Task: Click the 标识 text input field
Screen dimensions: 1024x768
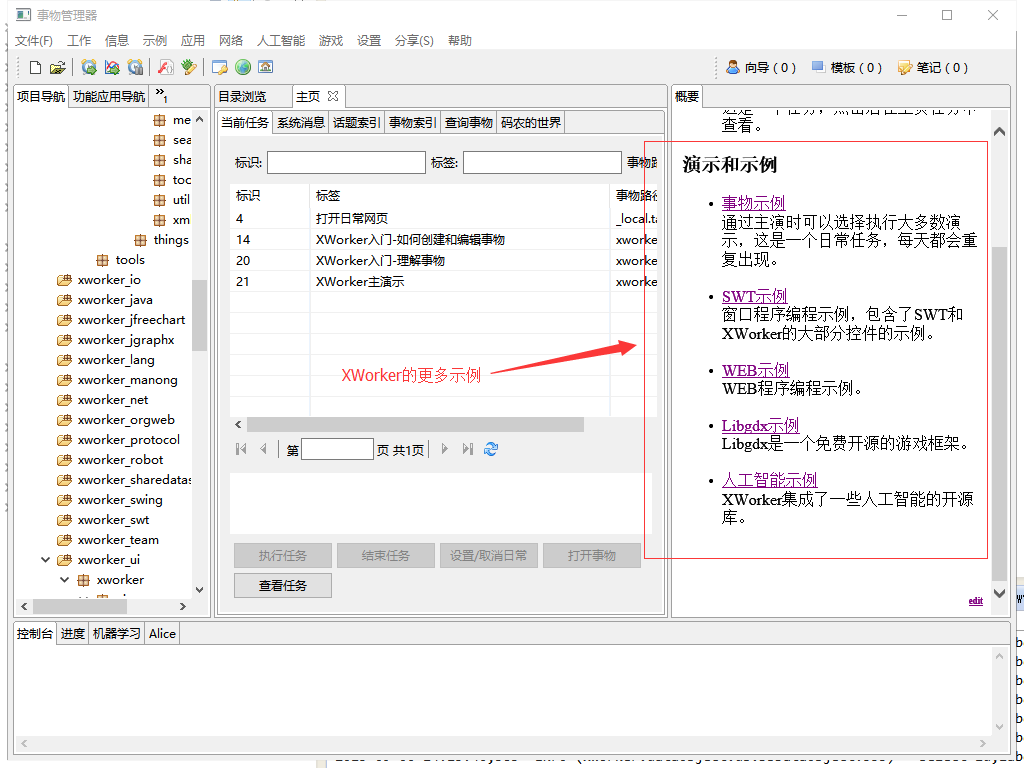Action: pos(346,163)
